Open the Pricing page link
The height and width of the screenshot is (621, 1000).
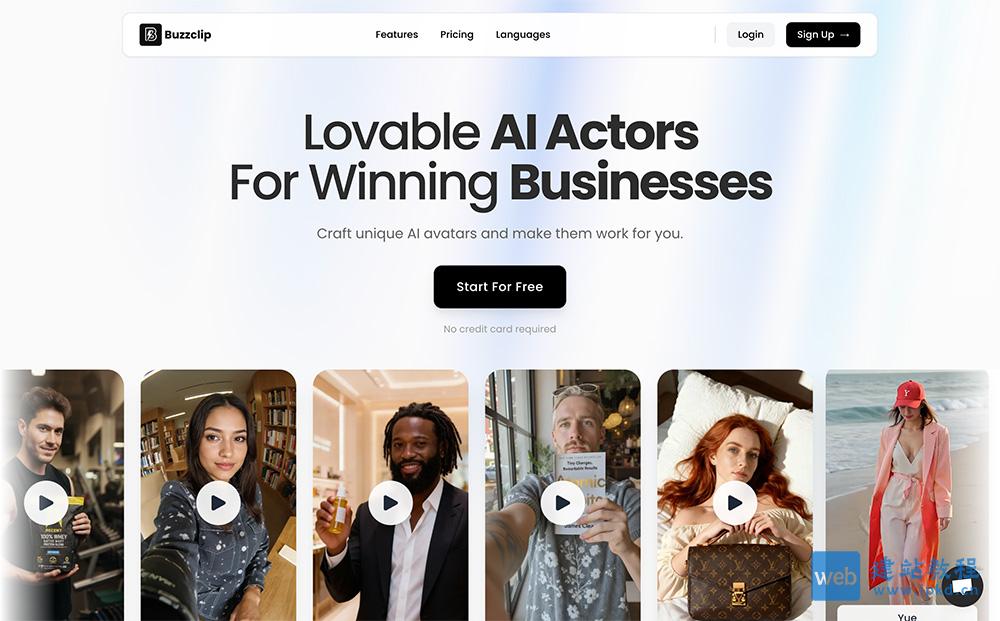(x=457, y=34)
